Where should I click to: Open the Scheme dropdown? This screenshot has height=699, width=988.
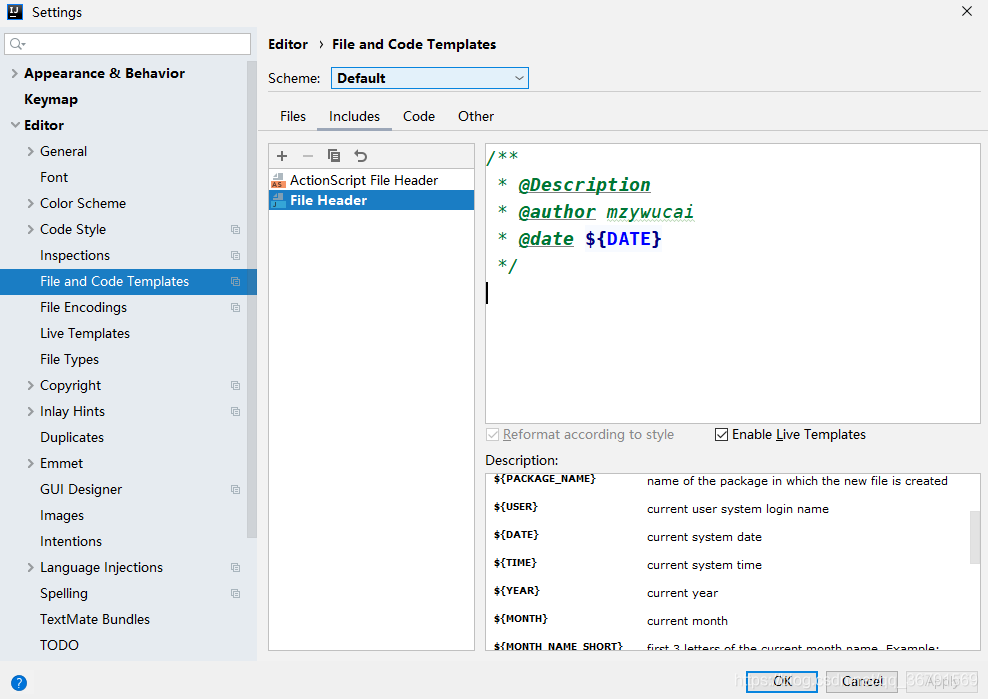point(430,78)
